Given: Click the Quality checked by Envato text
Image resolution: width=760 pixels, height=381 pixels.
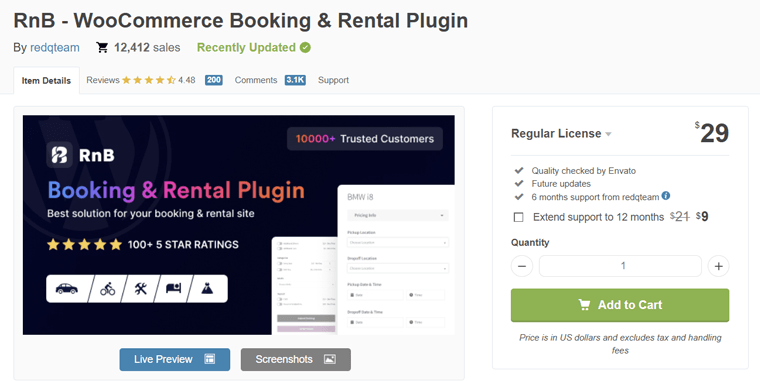Looking at the screenshot, I should (x=584, y=171).
